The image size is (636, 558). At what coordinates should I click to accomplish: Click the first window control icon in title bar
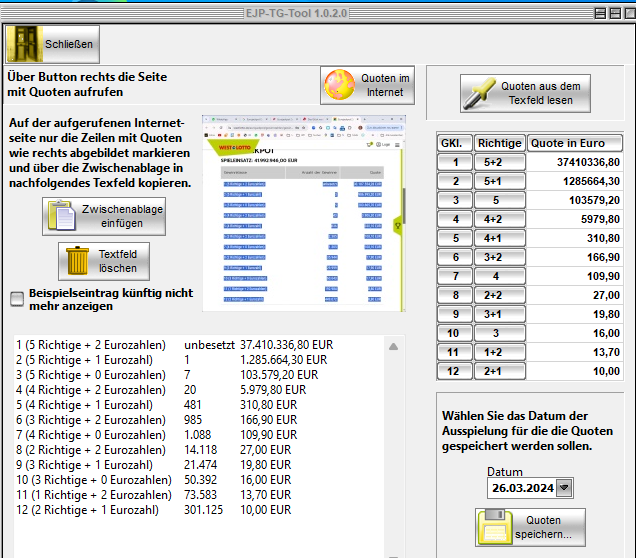pos(600,13)
